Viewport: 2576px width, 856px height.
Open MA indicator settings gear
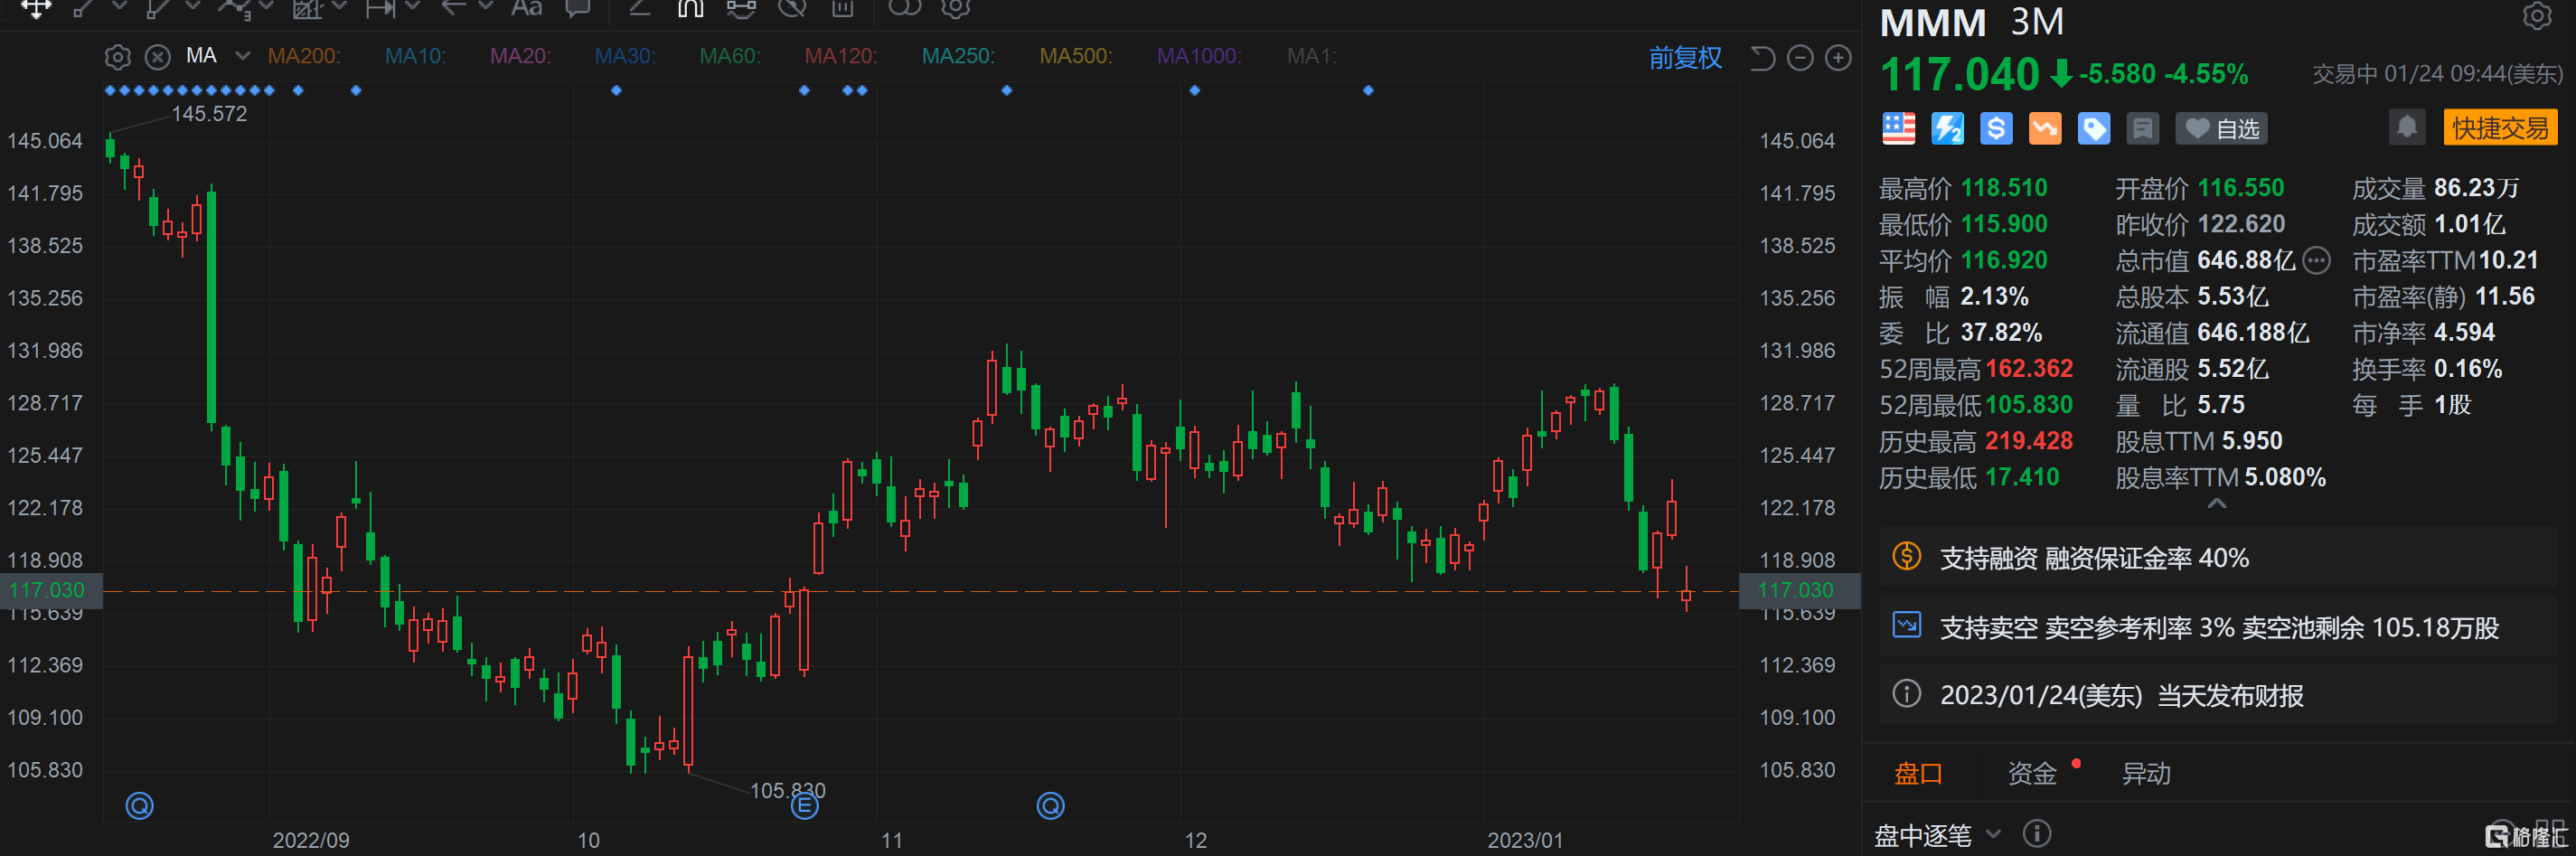(118, 57)
